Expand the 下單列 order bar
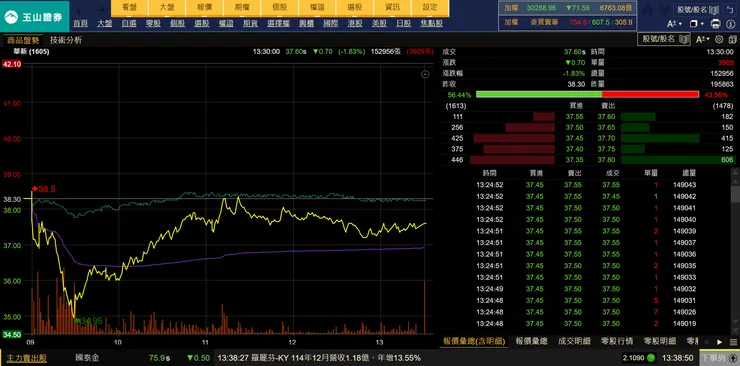The image size is (740, 366). pos(719,358)
